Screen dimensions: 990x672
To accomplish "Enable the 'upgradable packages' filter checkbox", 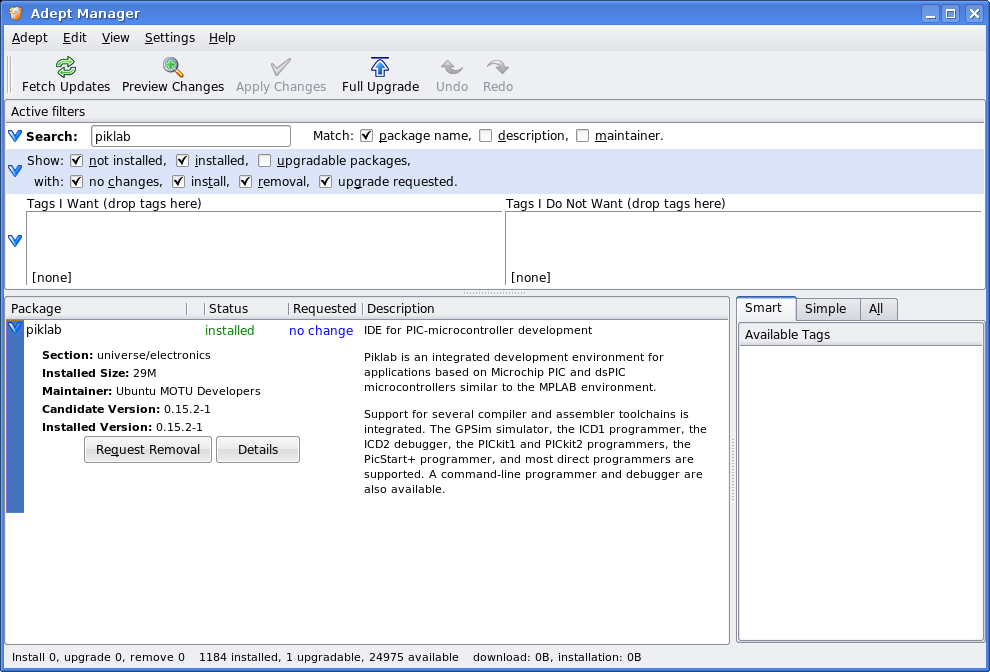I will click(x=264, y=160).
